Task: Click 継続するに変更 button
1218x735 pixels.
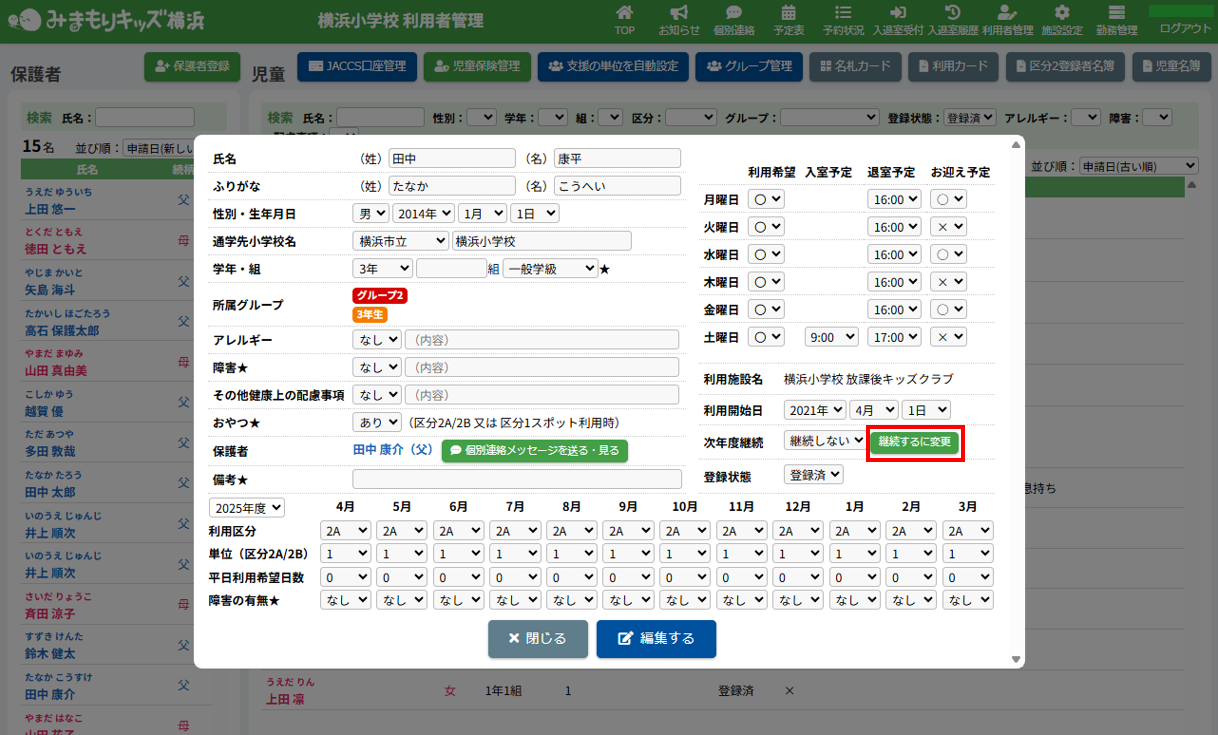Action: [915, 441]
